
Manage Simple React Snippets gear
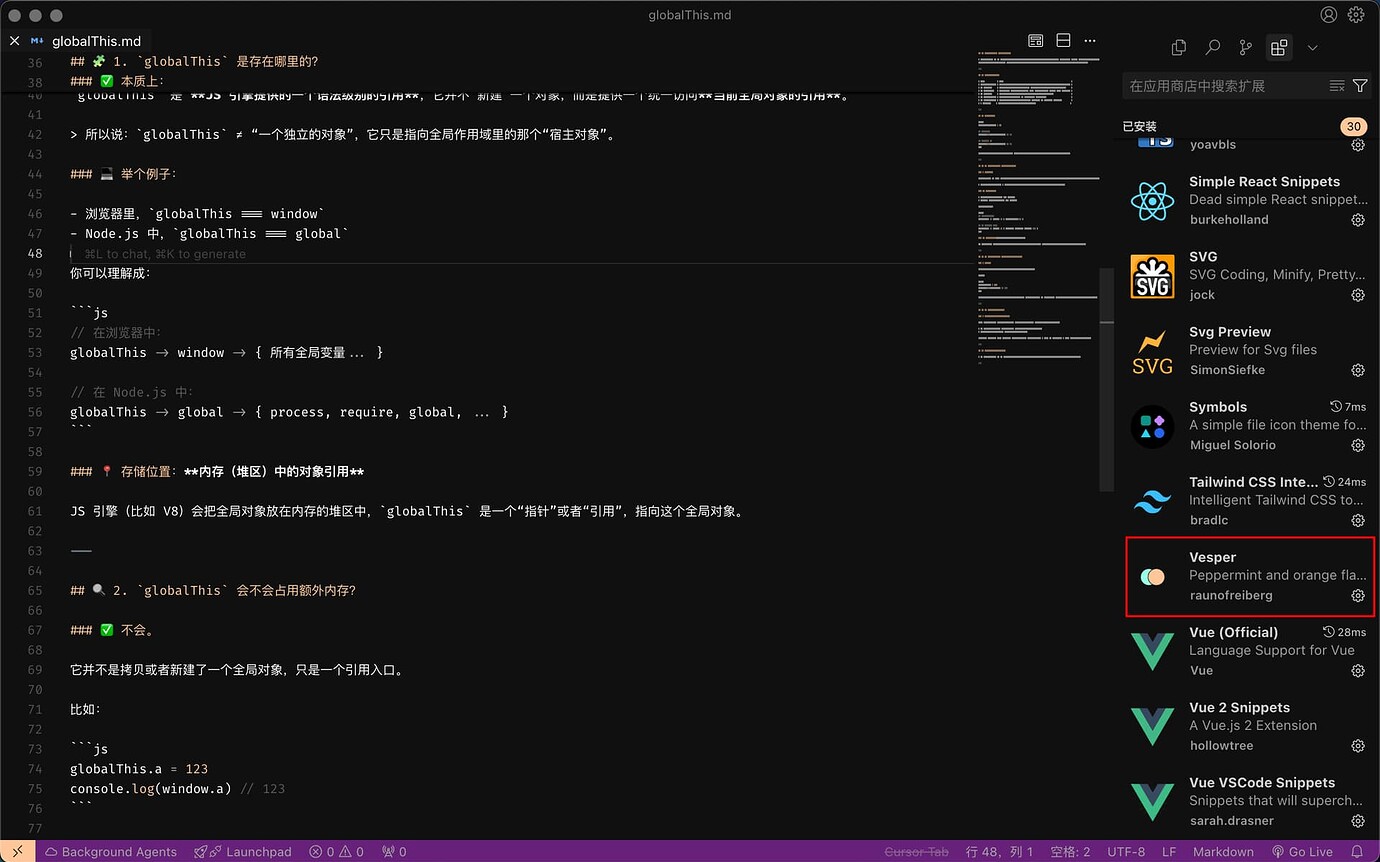pos(1358,220)
